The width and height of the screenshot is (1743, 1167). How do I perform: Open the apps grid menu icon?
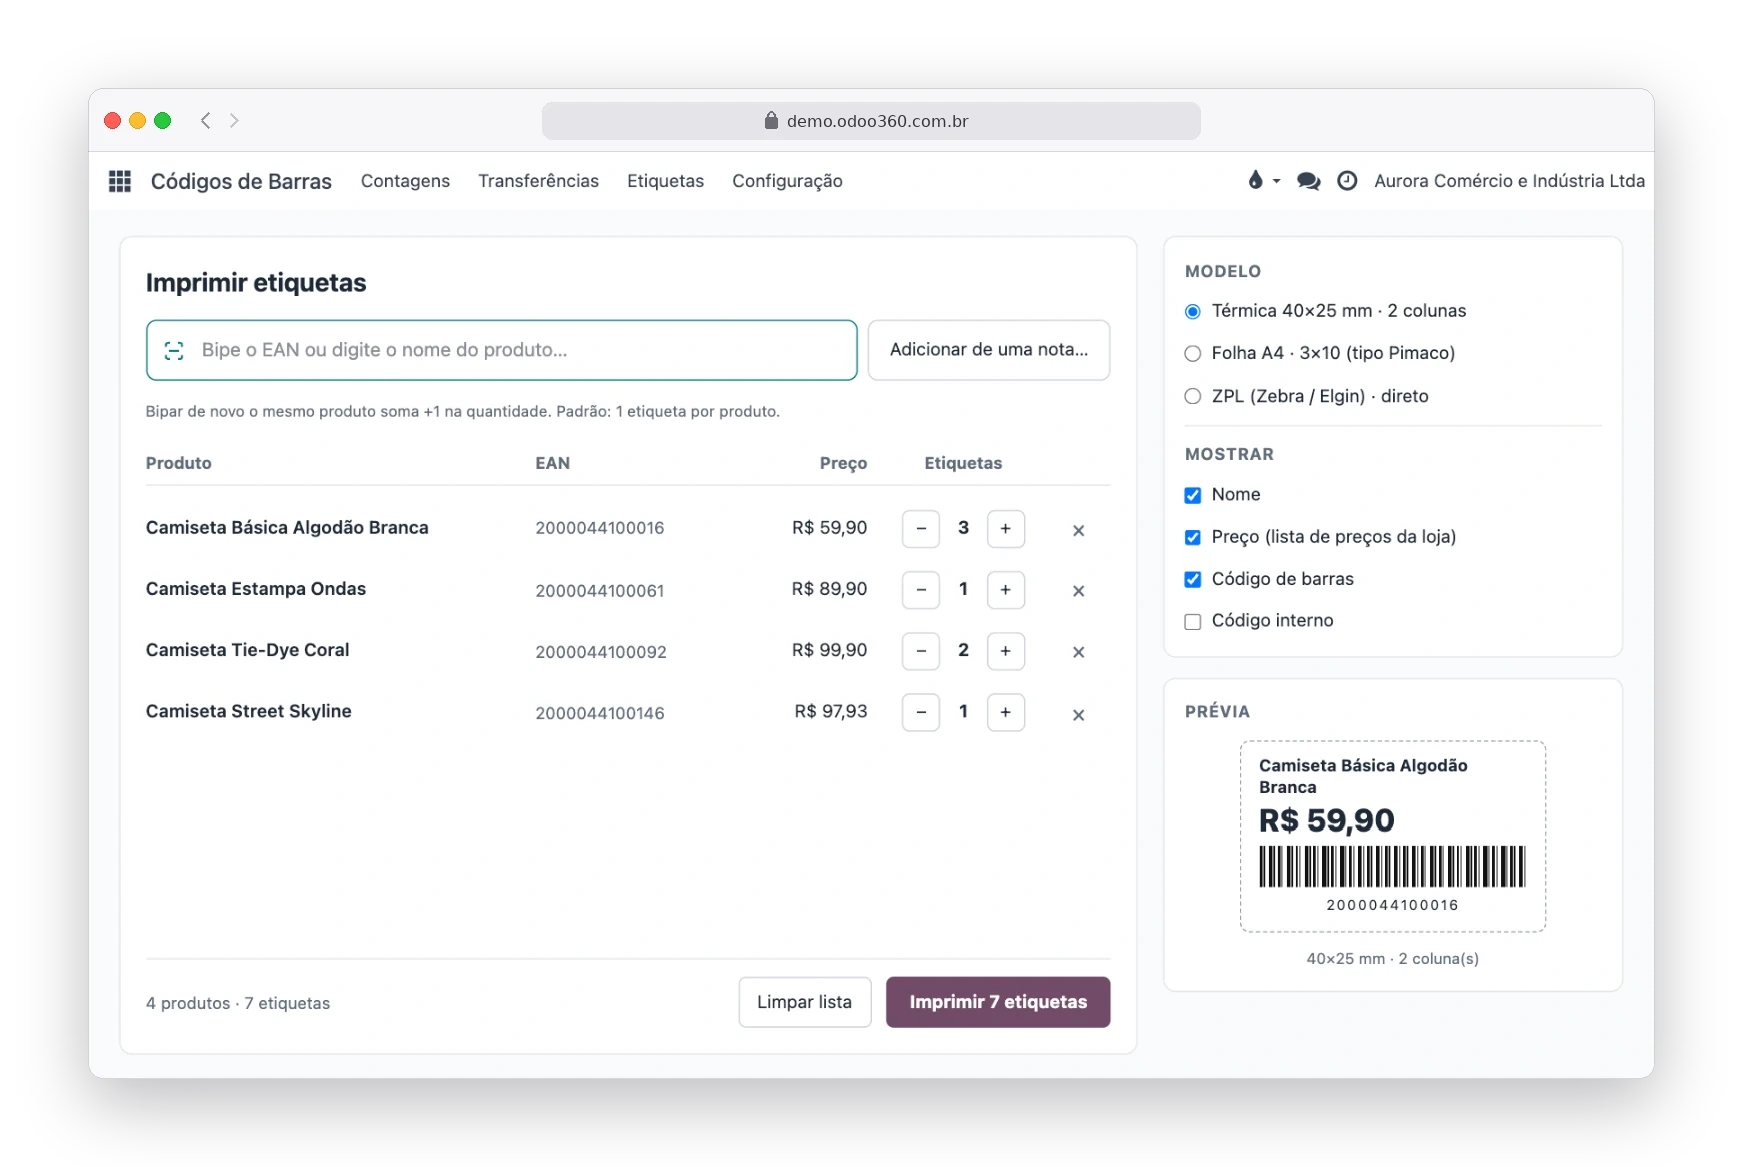[120, 181]
